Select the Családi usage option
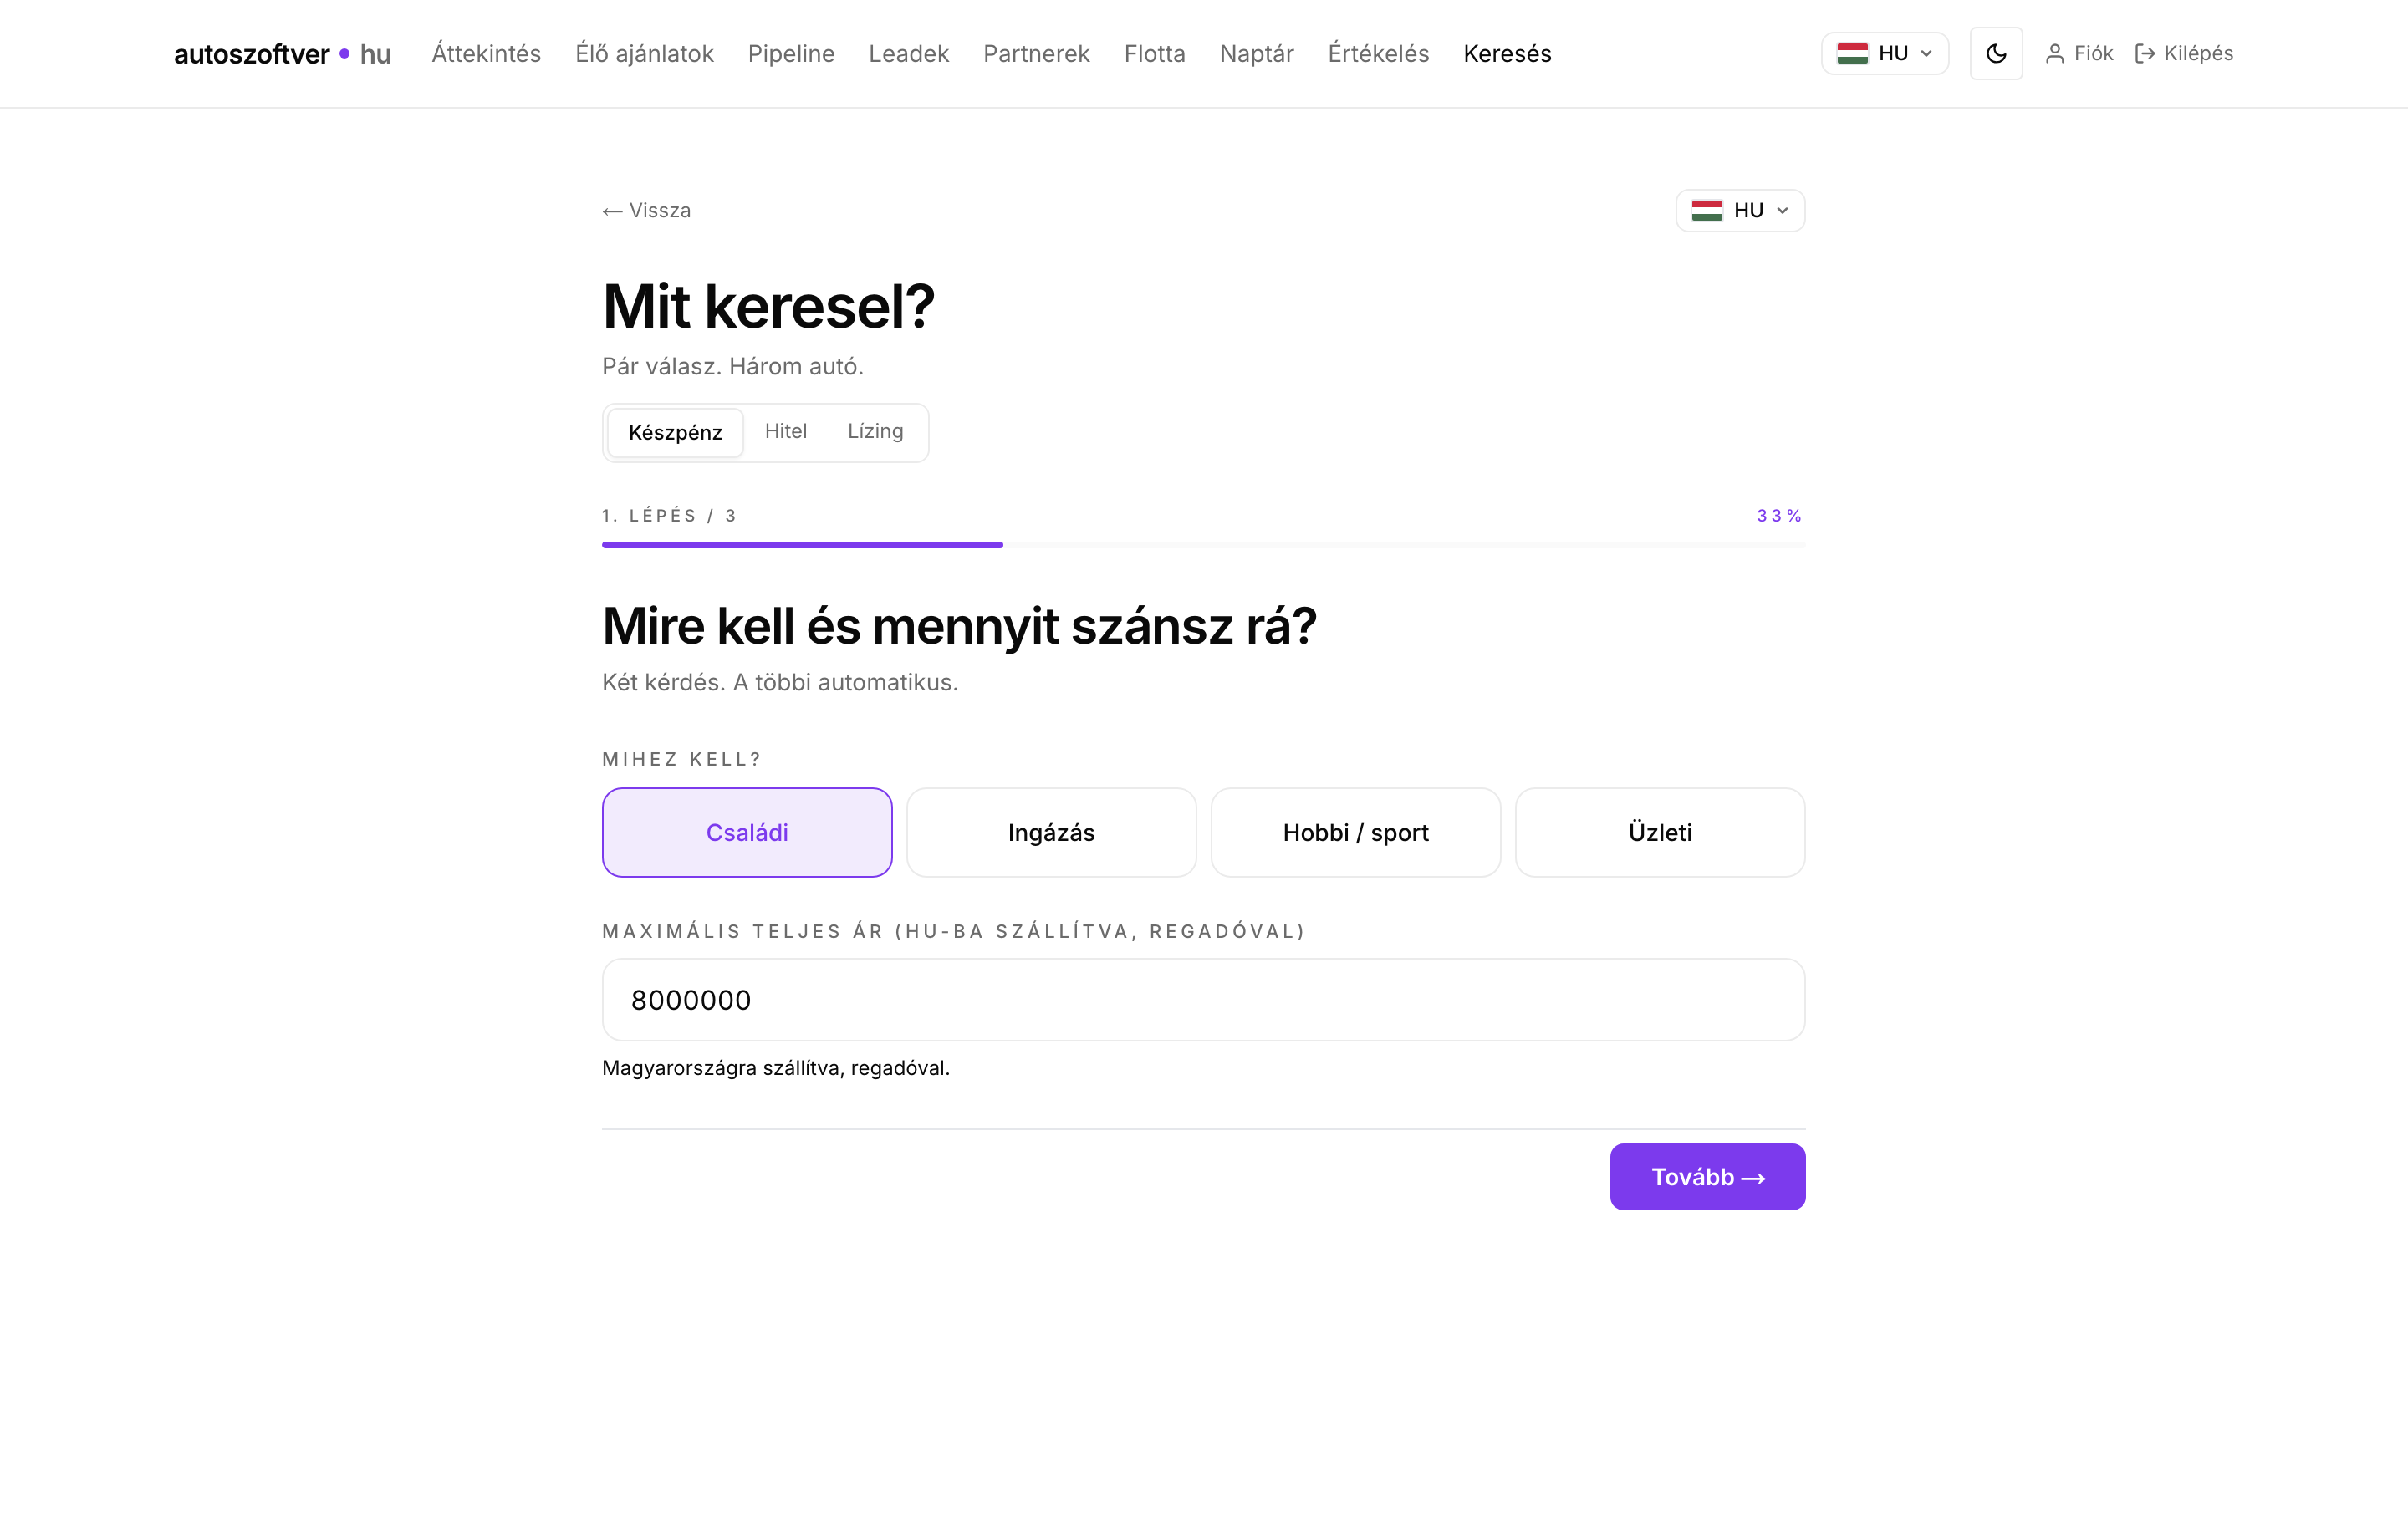Viewport: 2408px width, 1538px height. point(747,832)
